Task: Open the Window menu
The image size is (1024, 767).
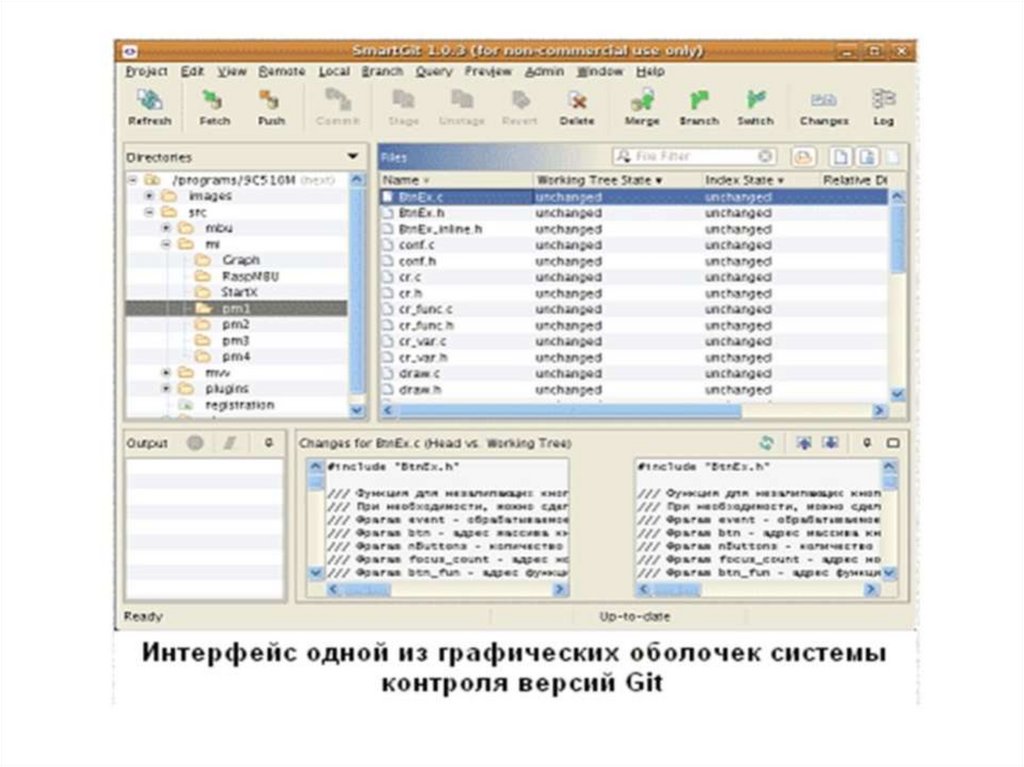Action: [x=600, y=71]
